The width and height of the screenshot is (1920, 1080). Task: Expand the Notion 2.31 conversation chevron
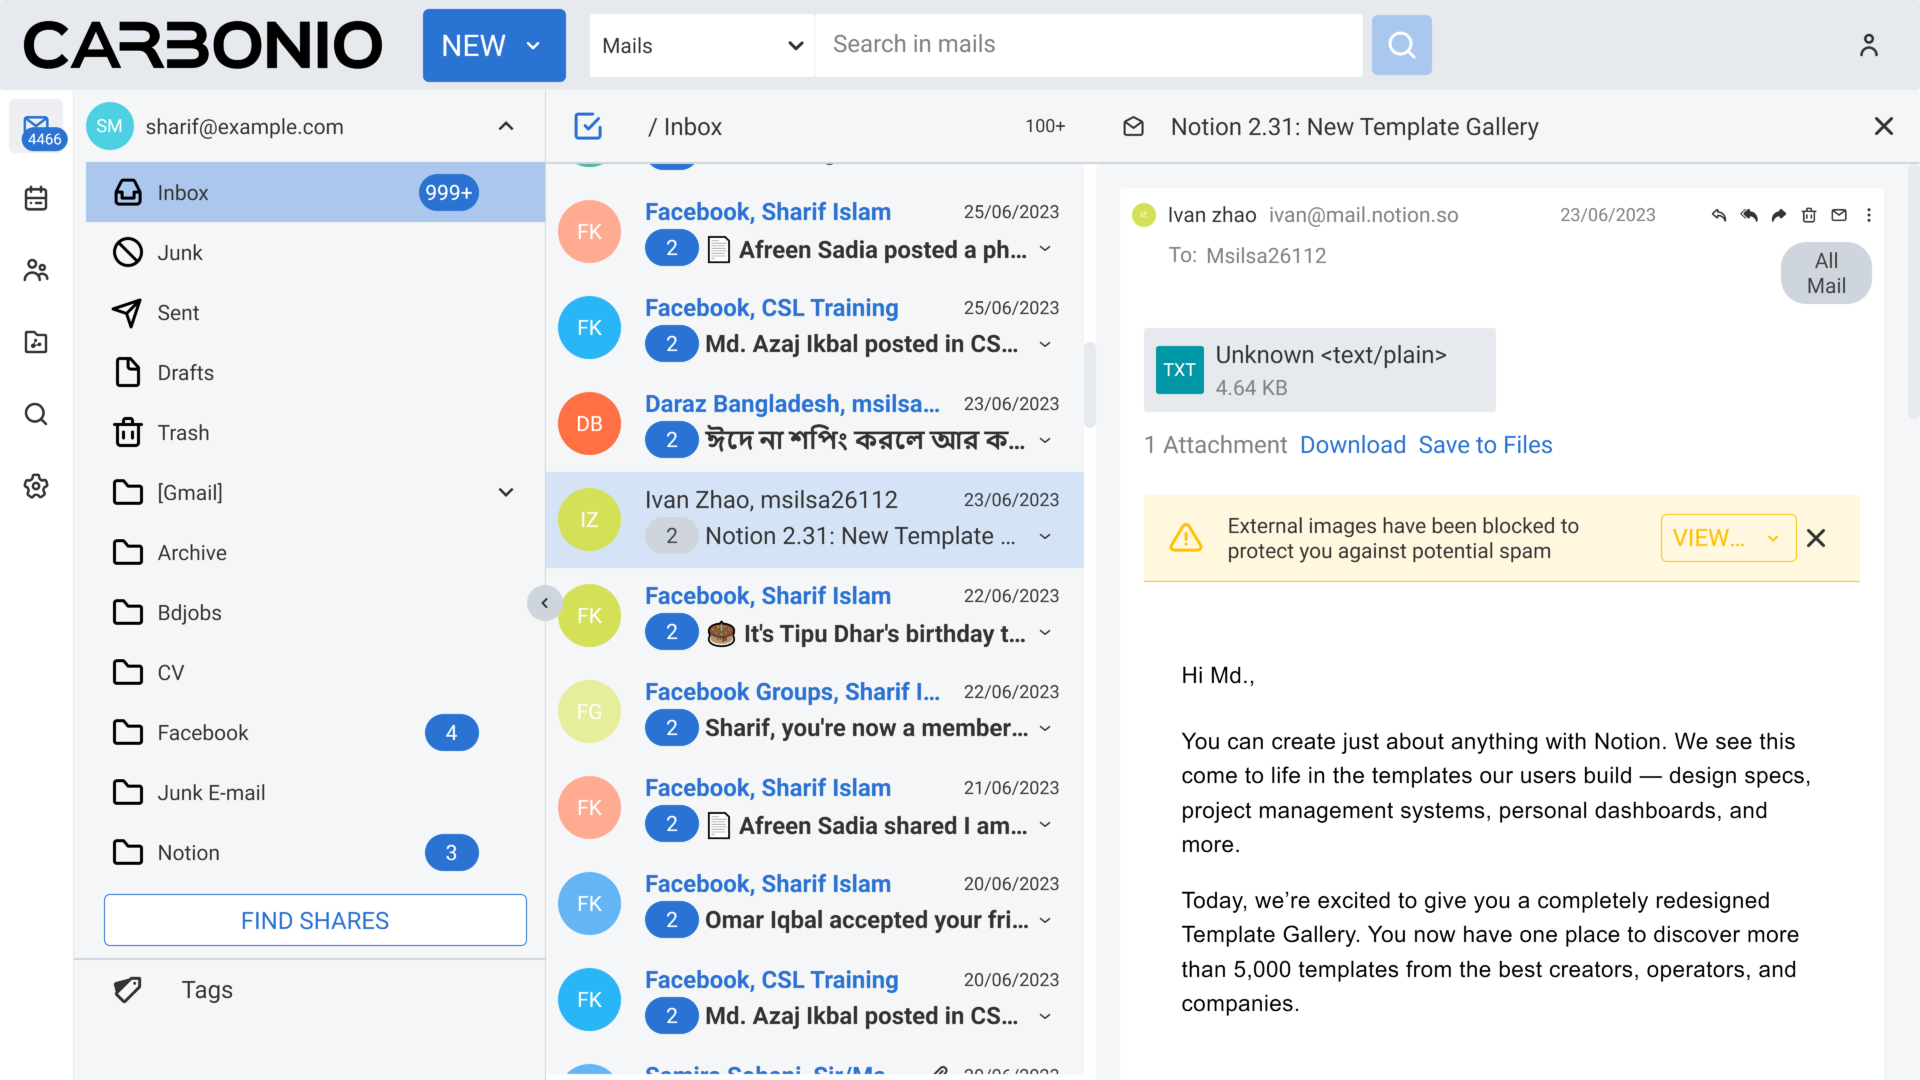click(1045, 536)
